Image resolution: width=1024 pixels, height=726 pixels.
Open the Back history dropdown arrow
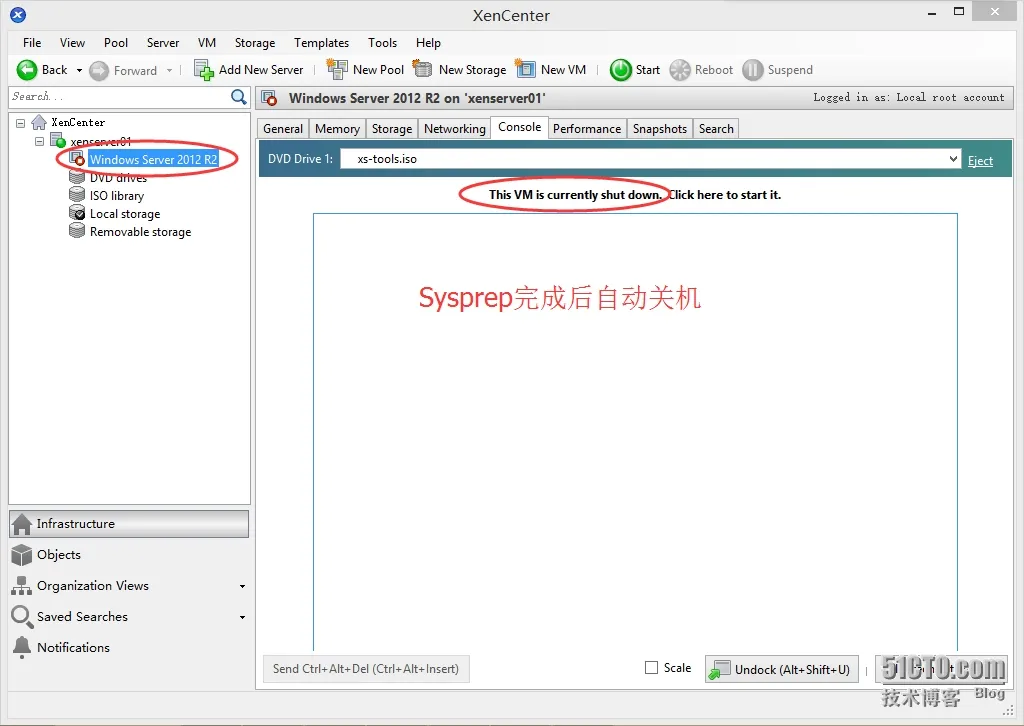80,71
